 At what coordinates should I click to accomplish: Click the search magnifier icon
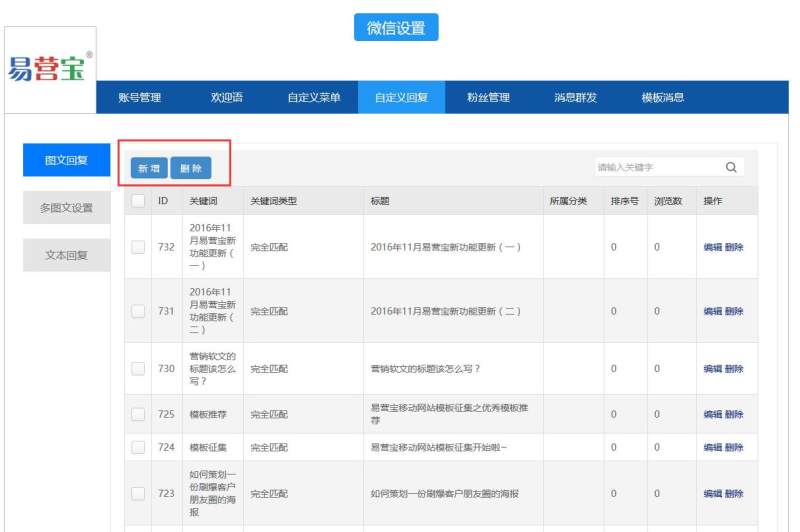point(731,168)
